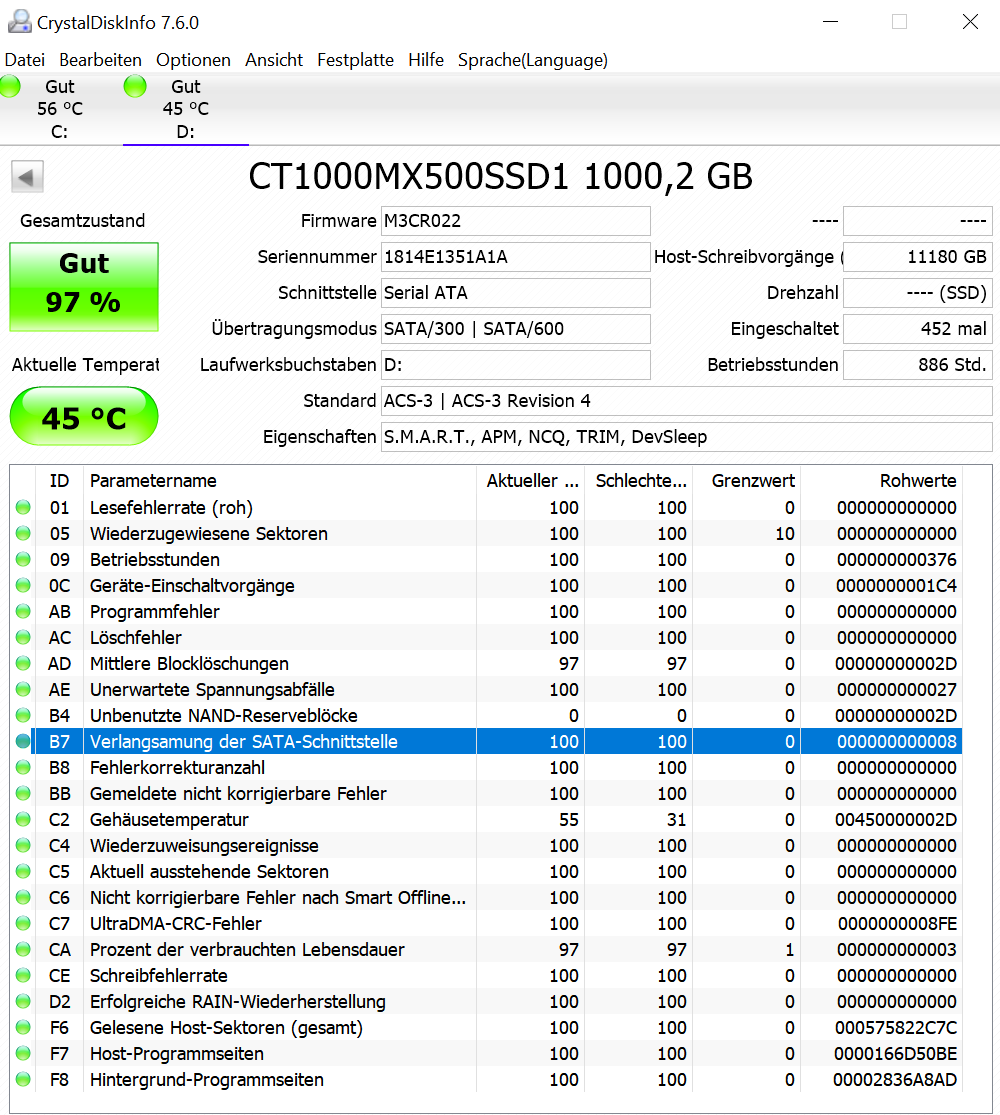Switch to the D: drive tab
Image resolution: width=1000 pixels, height=1115 pixels.
tap(185, 110)
